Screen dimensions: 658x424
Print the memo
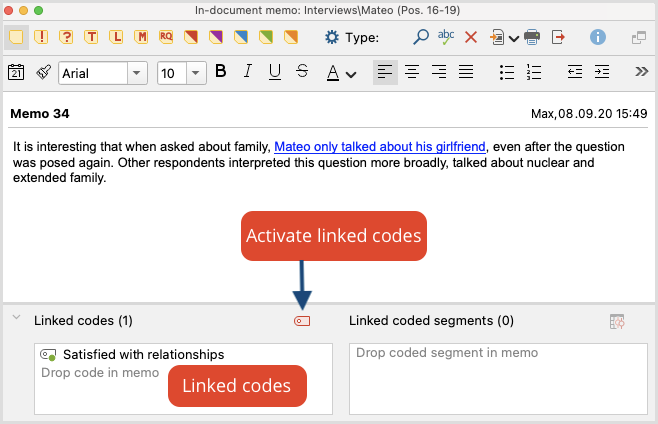click(532, 37)
